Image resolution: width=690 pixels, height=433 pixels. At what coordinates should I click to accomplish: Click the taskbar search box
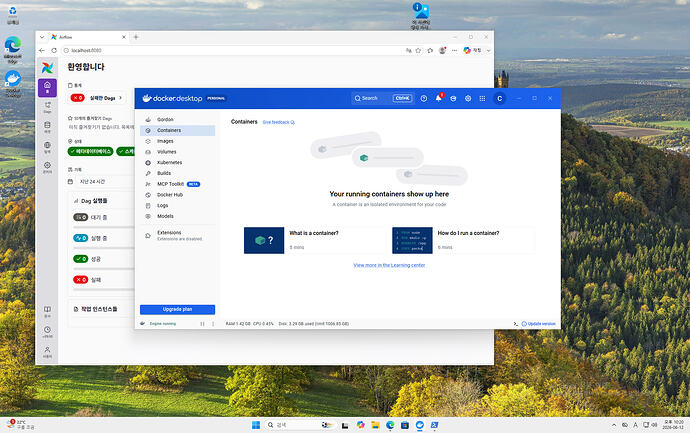click(301, 425)
